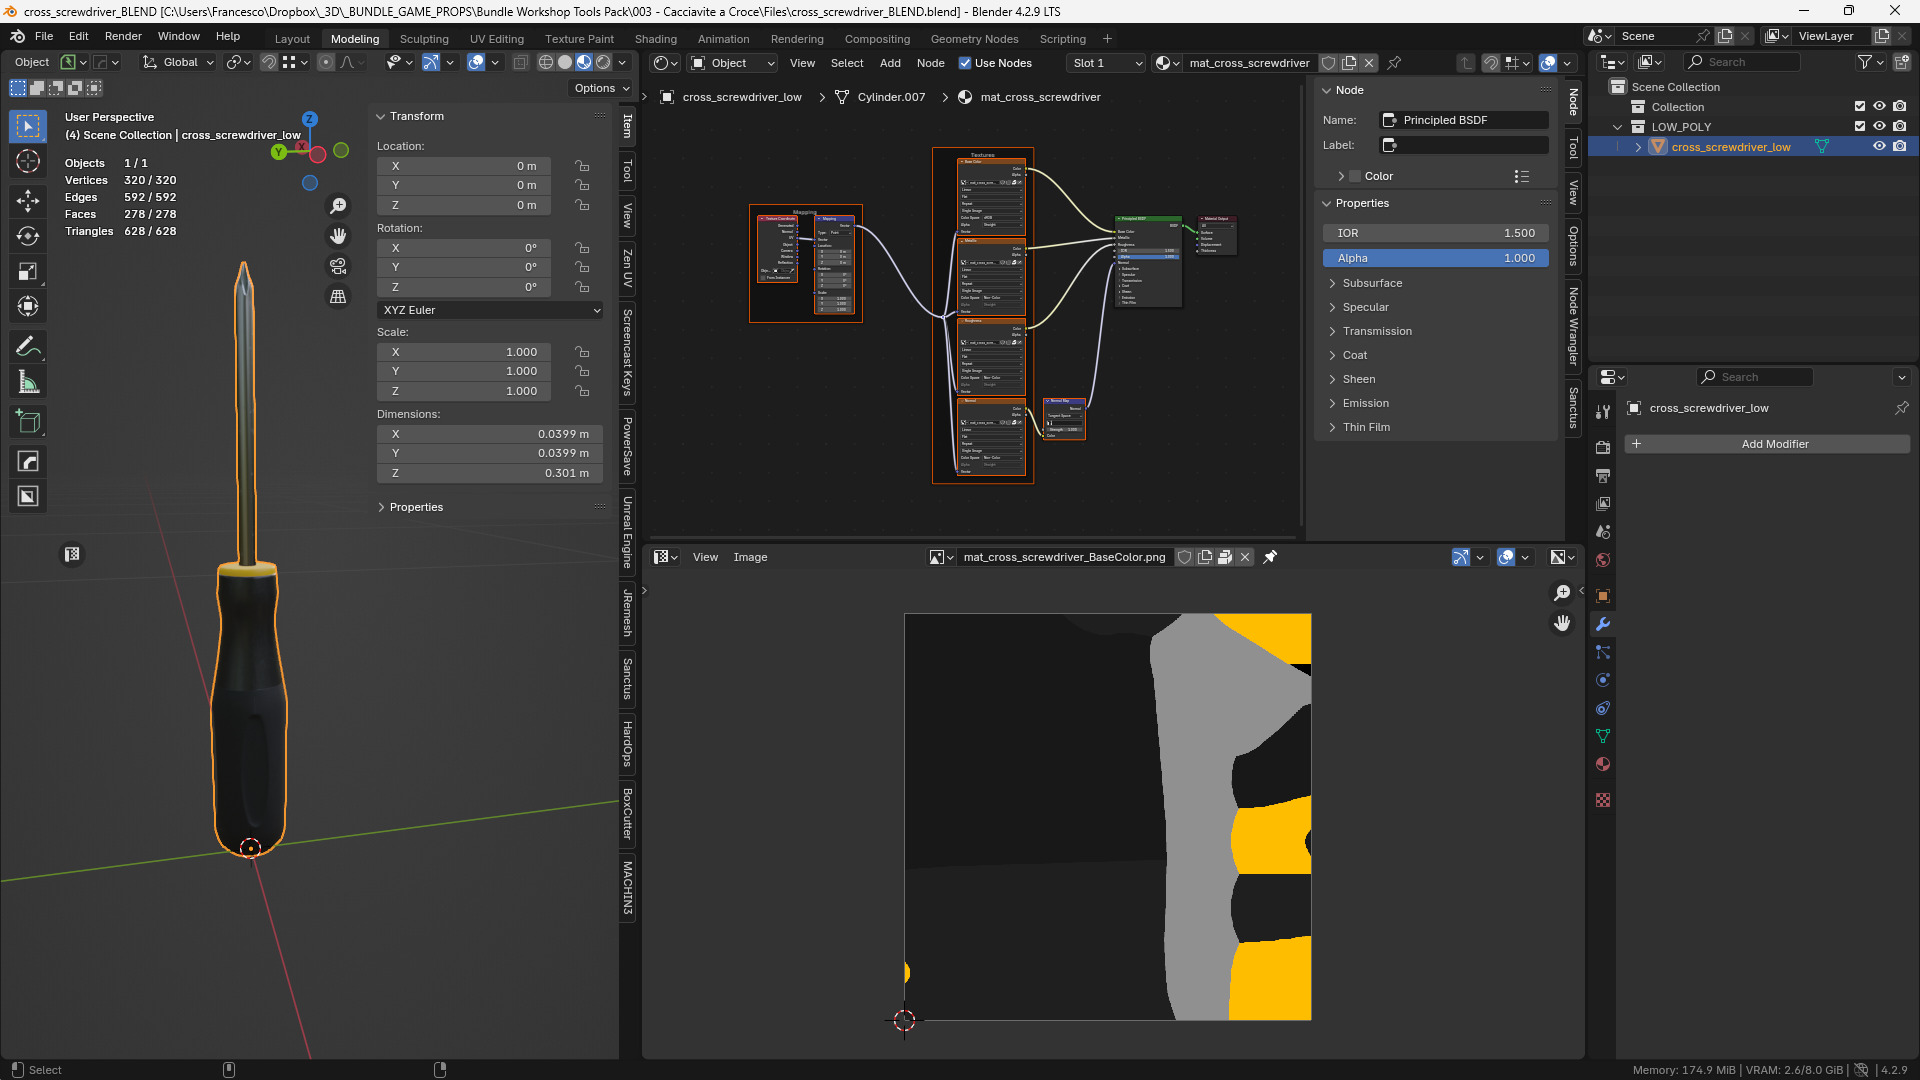
Task: Open the 3D viewport Options dropdown
Action: click(x=602, y=88)
